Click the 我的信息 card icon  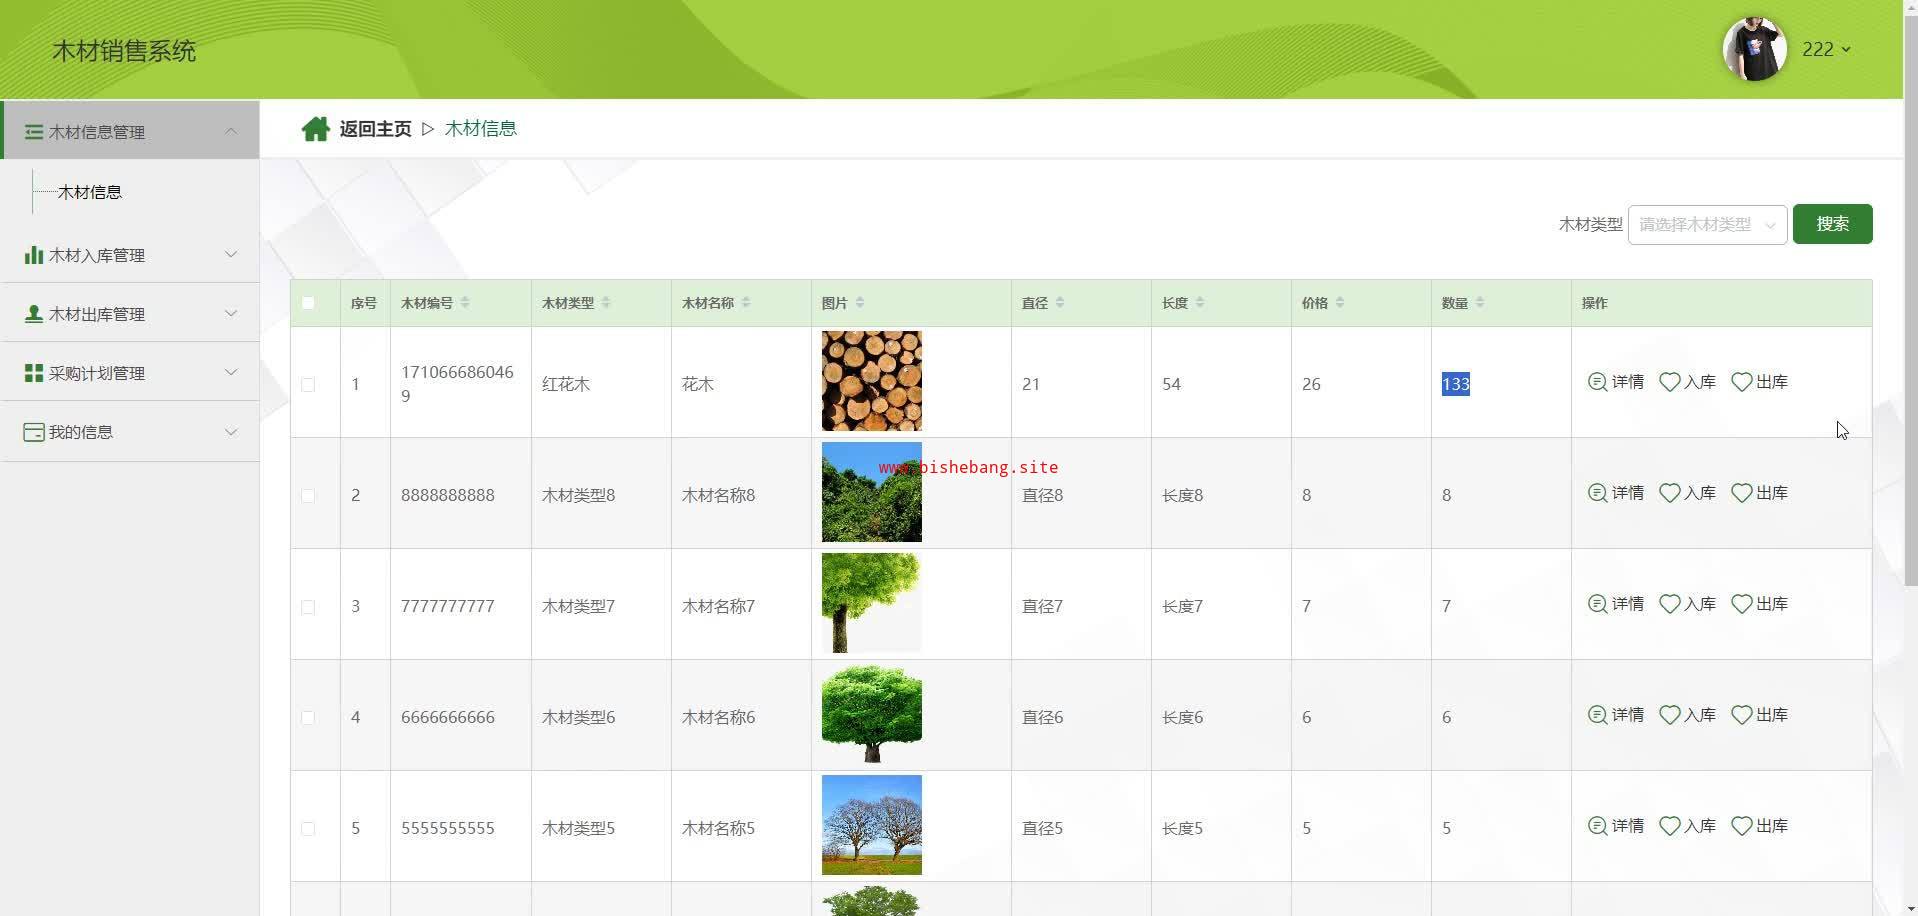pos(34,432)
